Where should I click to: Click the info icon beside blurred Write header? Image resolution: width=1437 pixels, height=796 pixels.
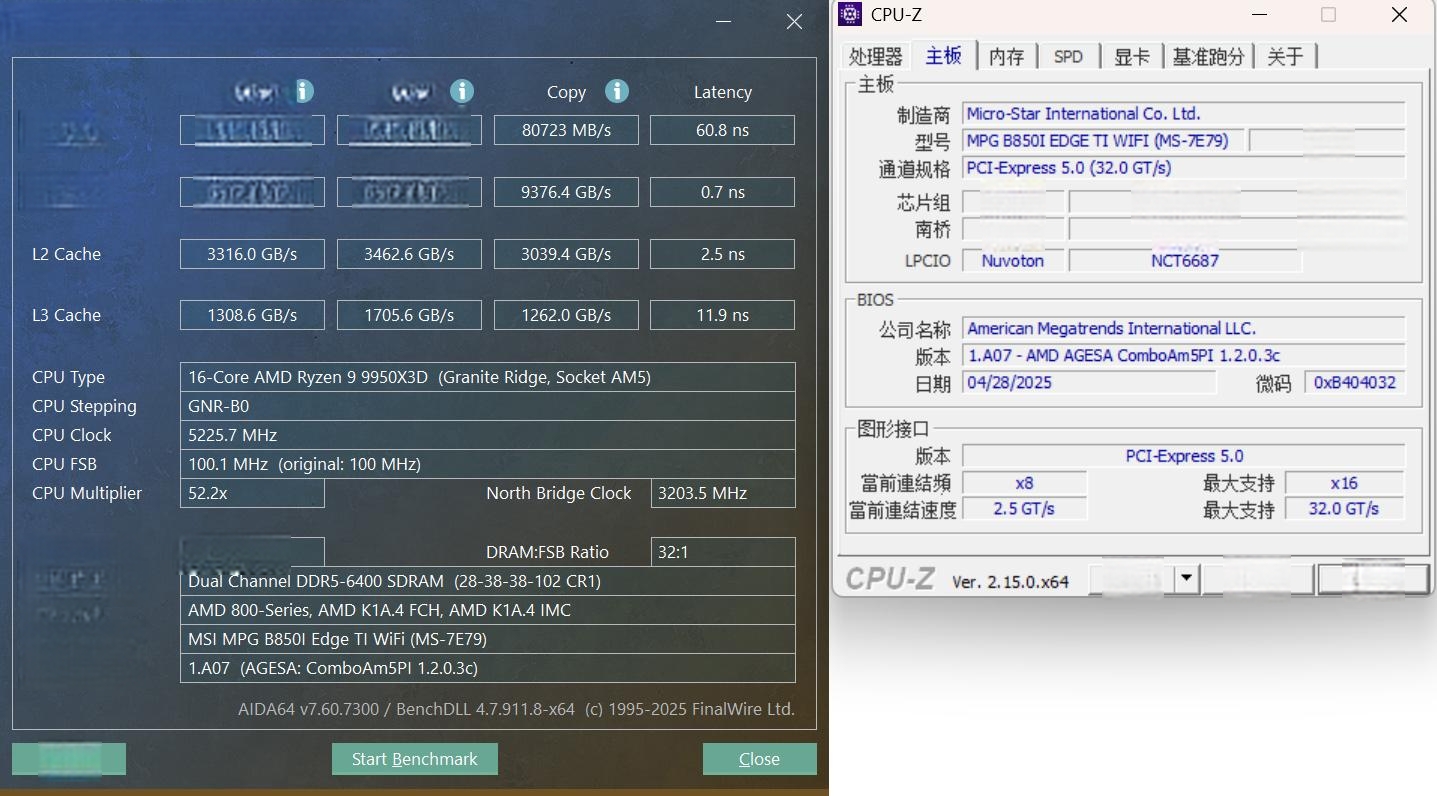[x=461, y=92]
